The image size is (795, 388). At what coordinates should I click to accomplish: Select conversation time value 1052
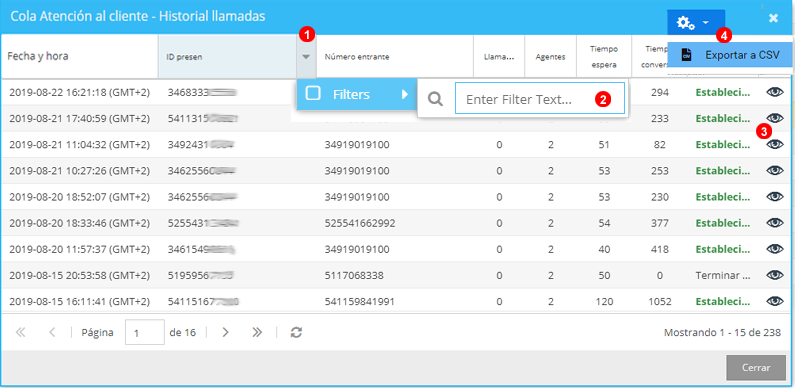point(660,301)
